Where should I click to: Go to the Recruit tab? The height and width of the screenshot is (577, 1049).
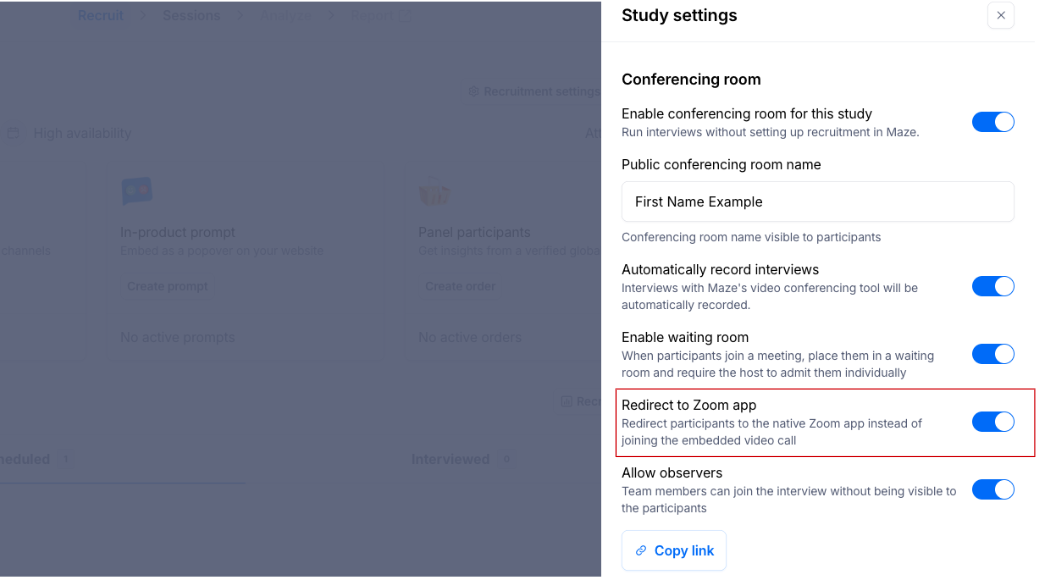click(101, 16)
